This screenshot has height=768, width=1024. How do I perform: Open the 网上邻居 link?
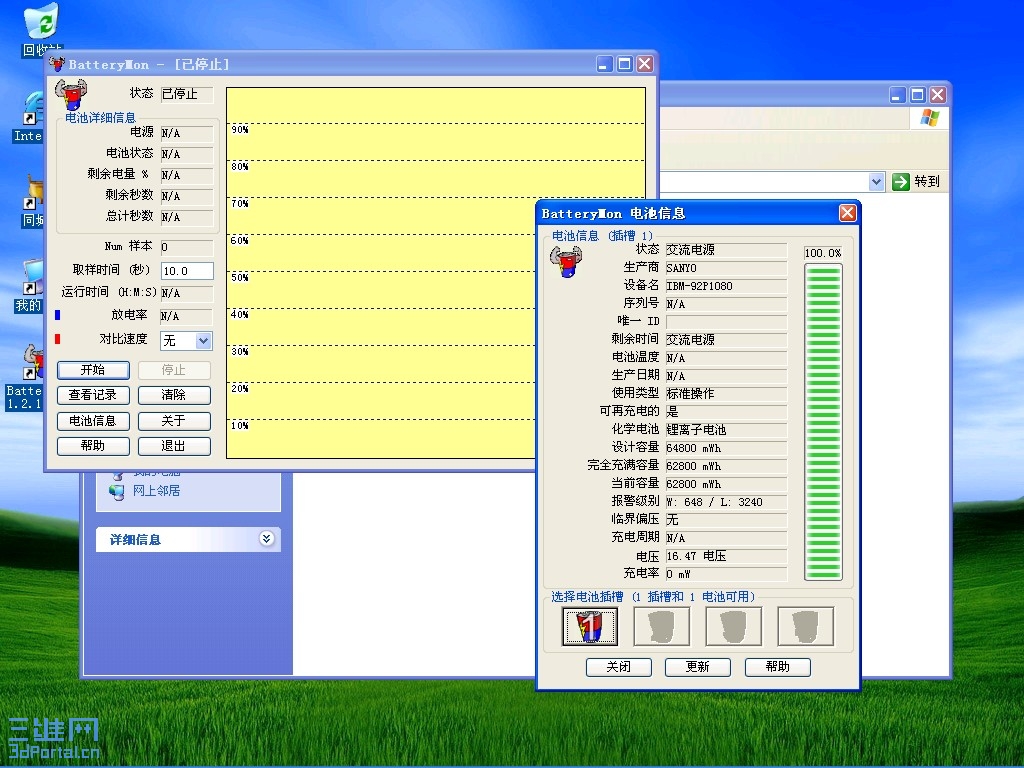(x=156, y=491)
